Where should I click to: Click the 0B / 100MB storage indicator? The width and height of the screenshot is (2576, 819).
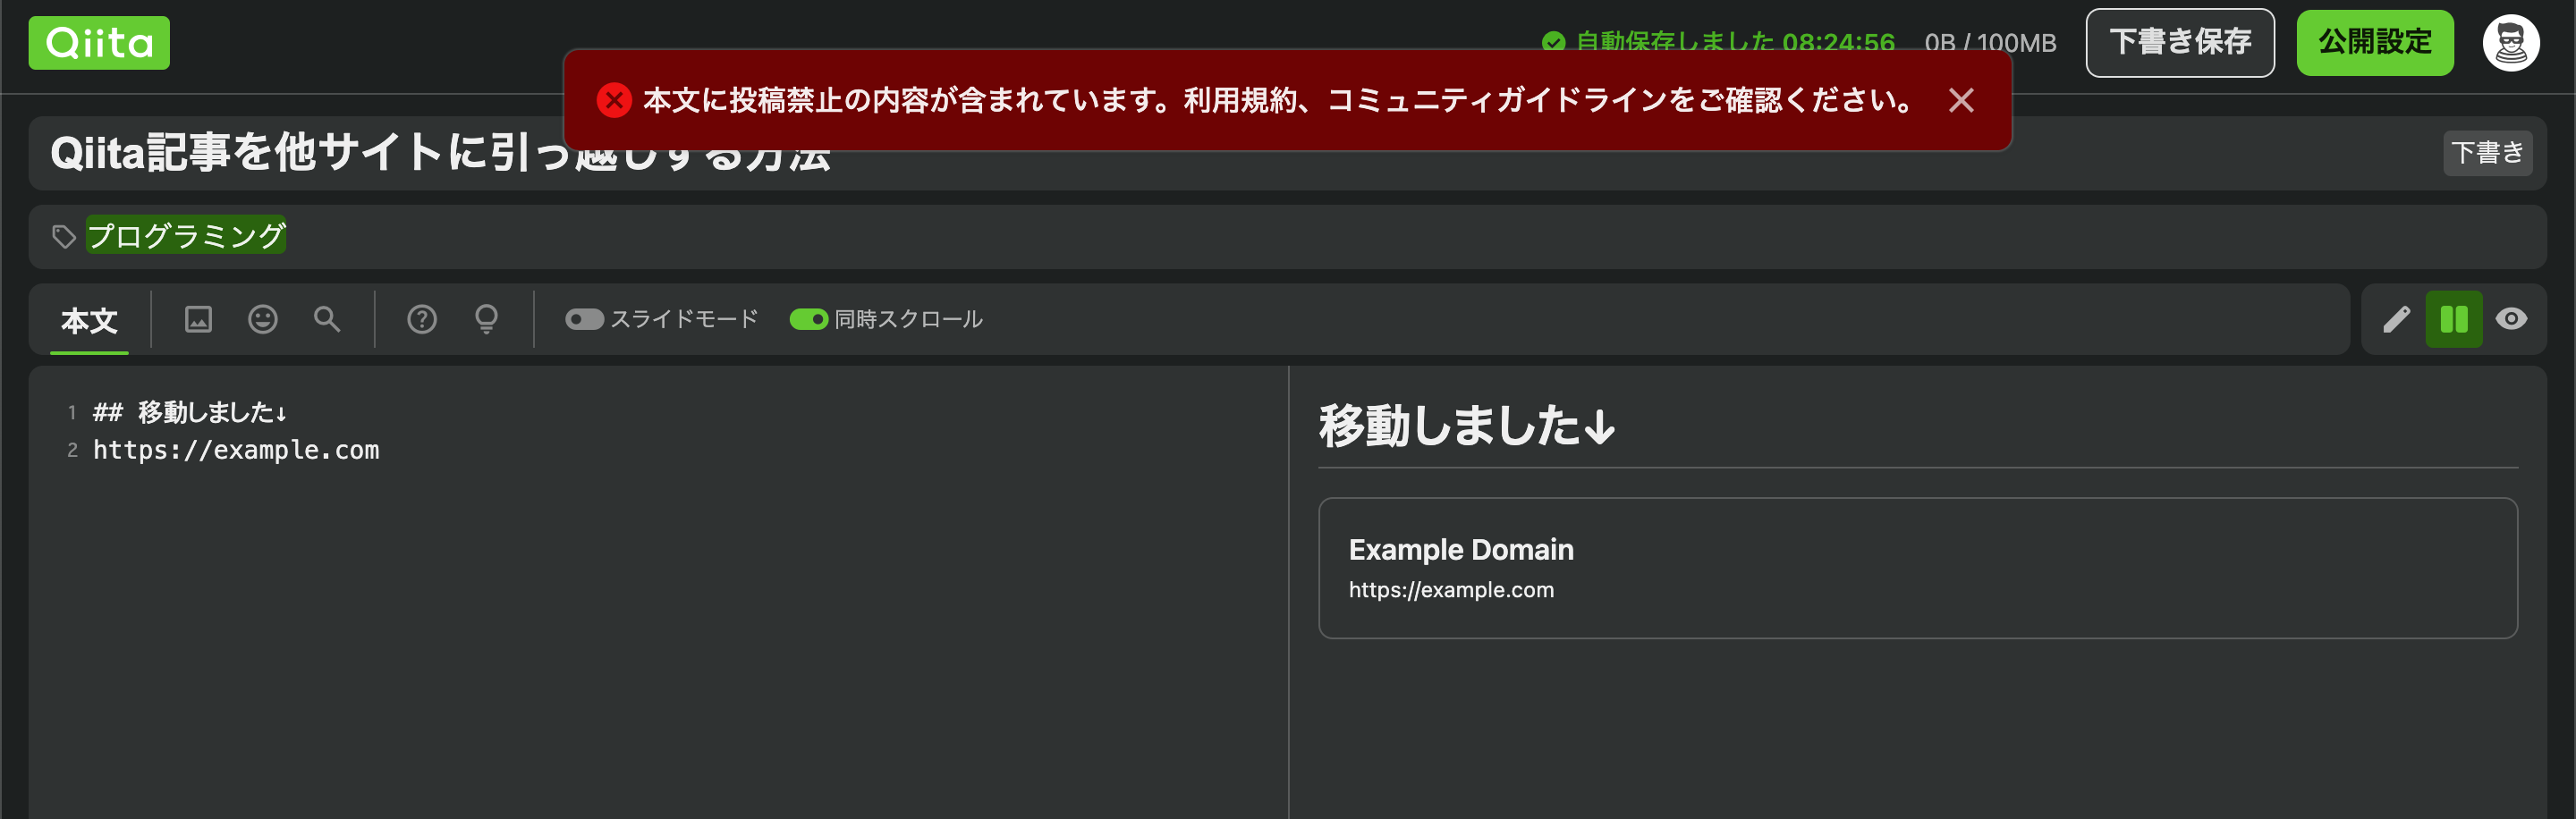tap(1990, 43)
